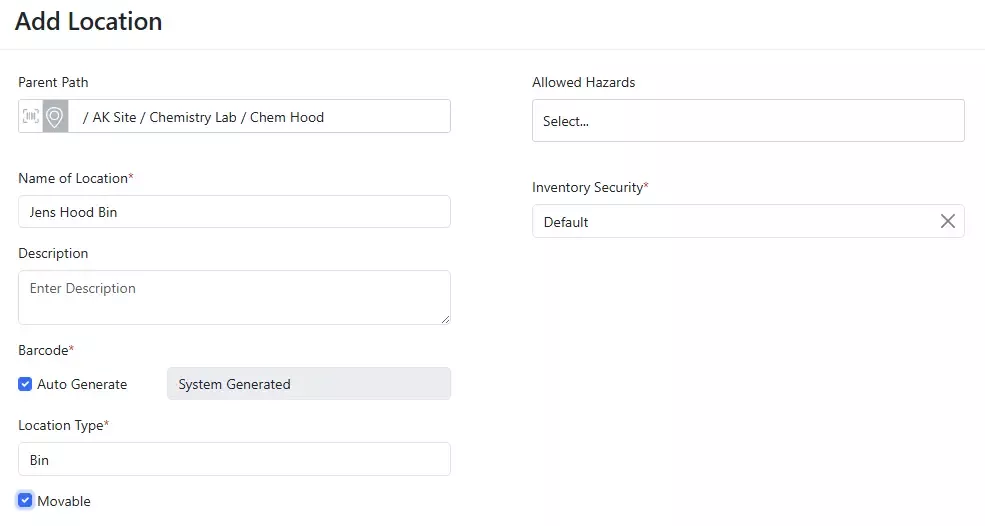
Task: Click the barcode scan icon in Parent Path
Action: pos(31,117)
